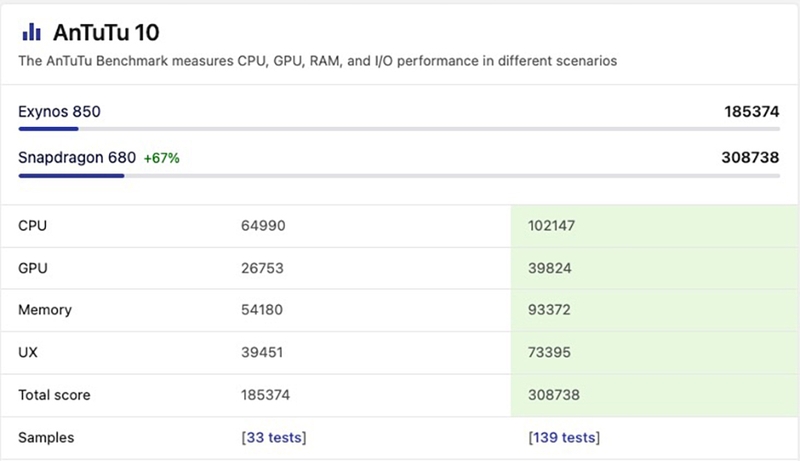Open the Snapdragon 680 link
The width and height of the screenshot is (800, 461).
[x=77, y=158]
